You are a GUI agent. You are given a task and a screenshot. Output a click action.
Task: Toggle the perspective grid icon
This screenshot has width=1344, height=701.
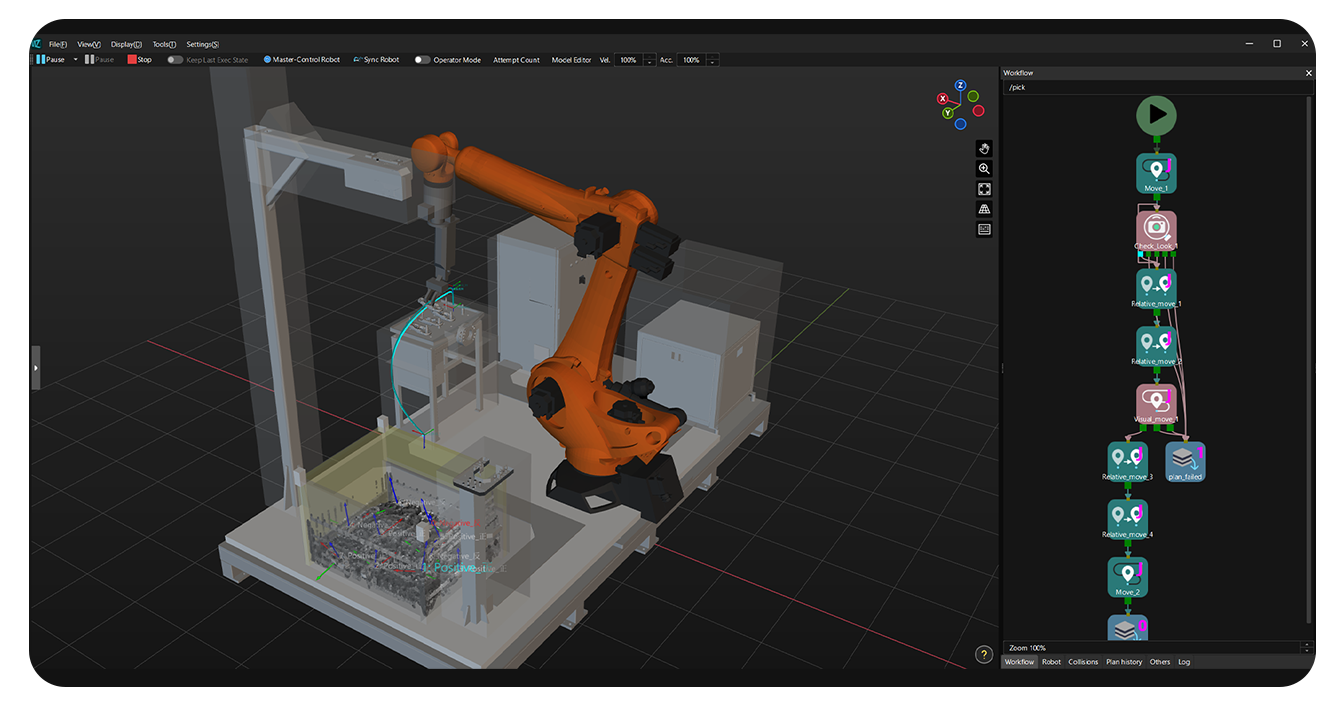(x=984, y=209)
